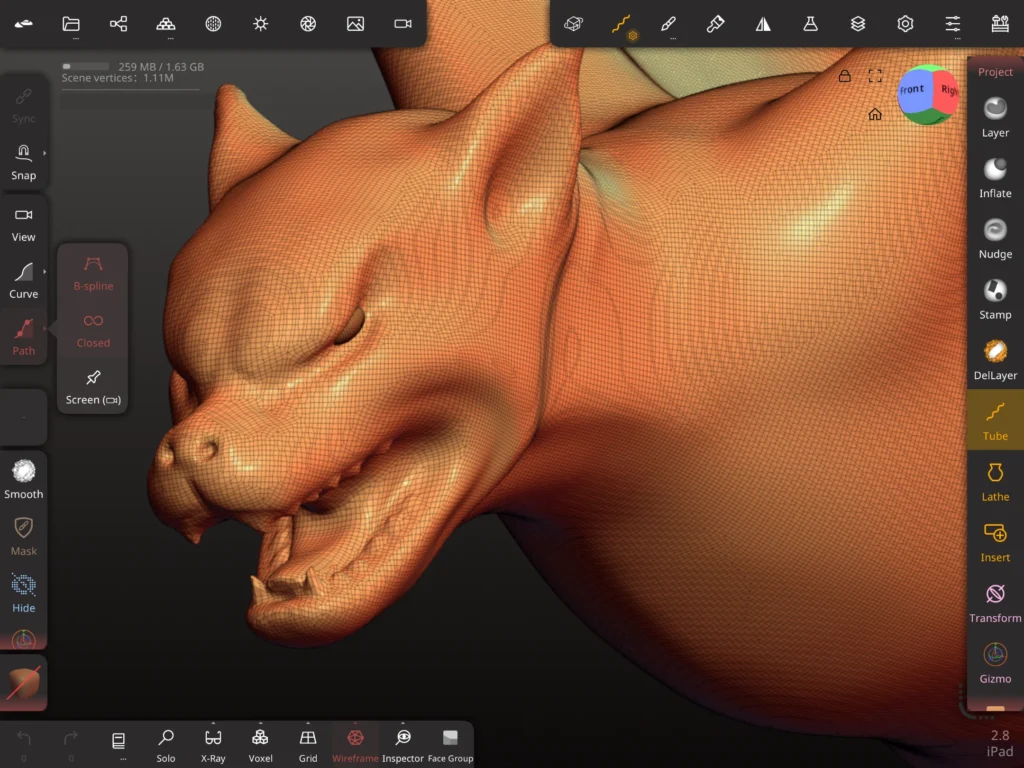Viewport: 1024px width, 768px height.
Task: Expand the Curve options arrow
Action: tap(44, 271)
